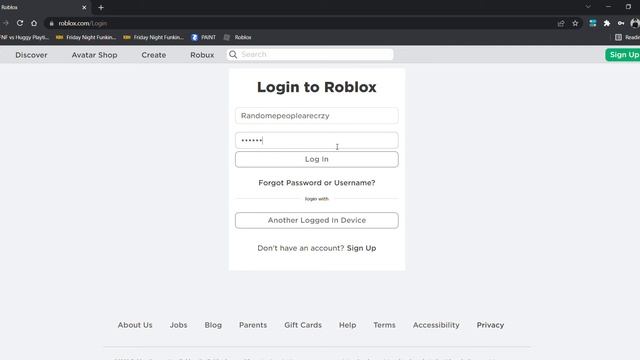Click the search magnifier icon
The height and width of the screenshot is (360, 640).
[x=233, y=54]
